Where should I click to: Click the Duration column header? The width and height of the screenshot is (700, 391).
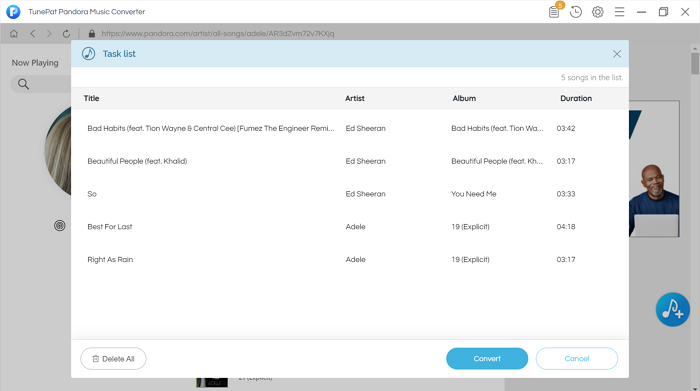pos(576,98)
